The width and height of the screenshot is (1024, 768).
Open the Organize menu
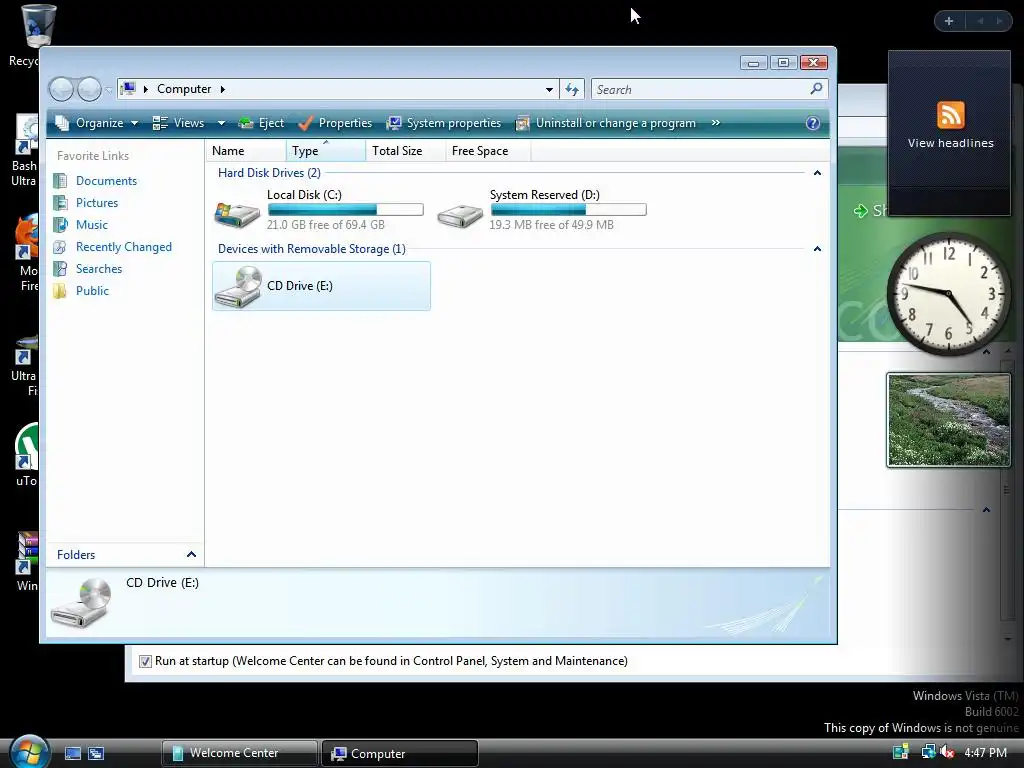pyautogui.click(x=97, y=123)
